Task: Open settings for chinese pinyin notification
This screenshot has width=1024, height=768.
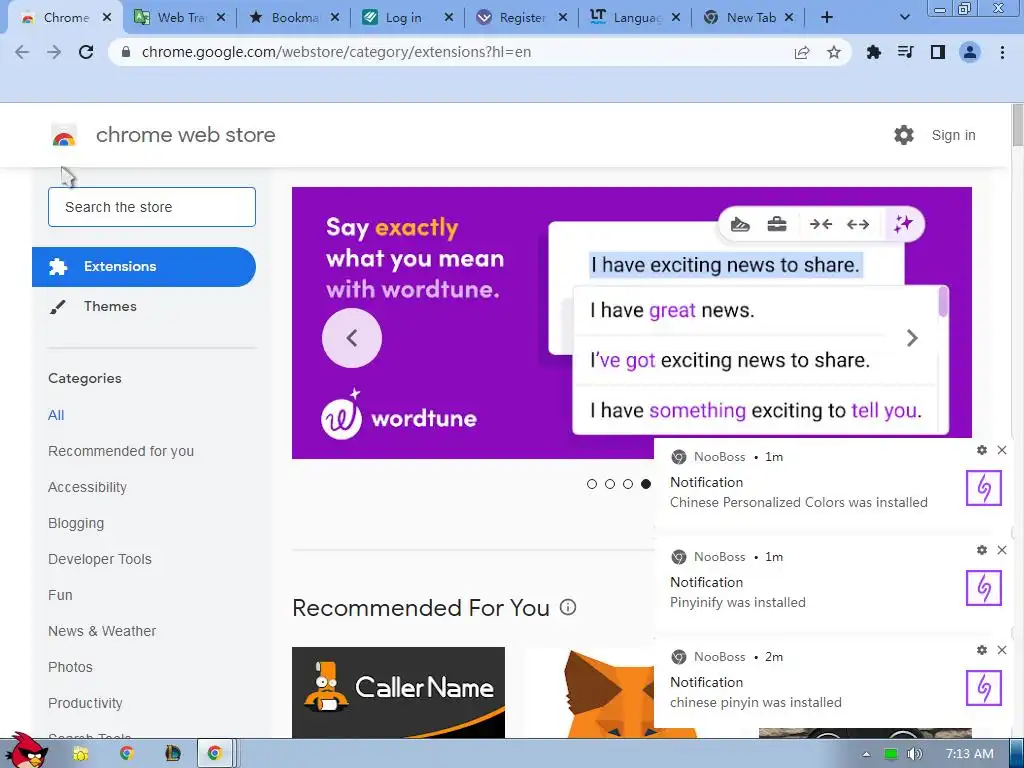Action: point(982,650)
